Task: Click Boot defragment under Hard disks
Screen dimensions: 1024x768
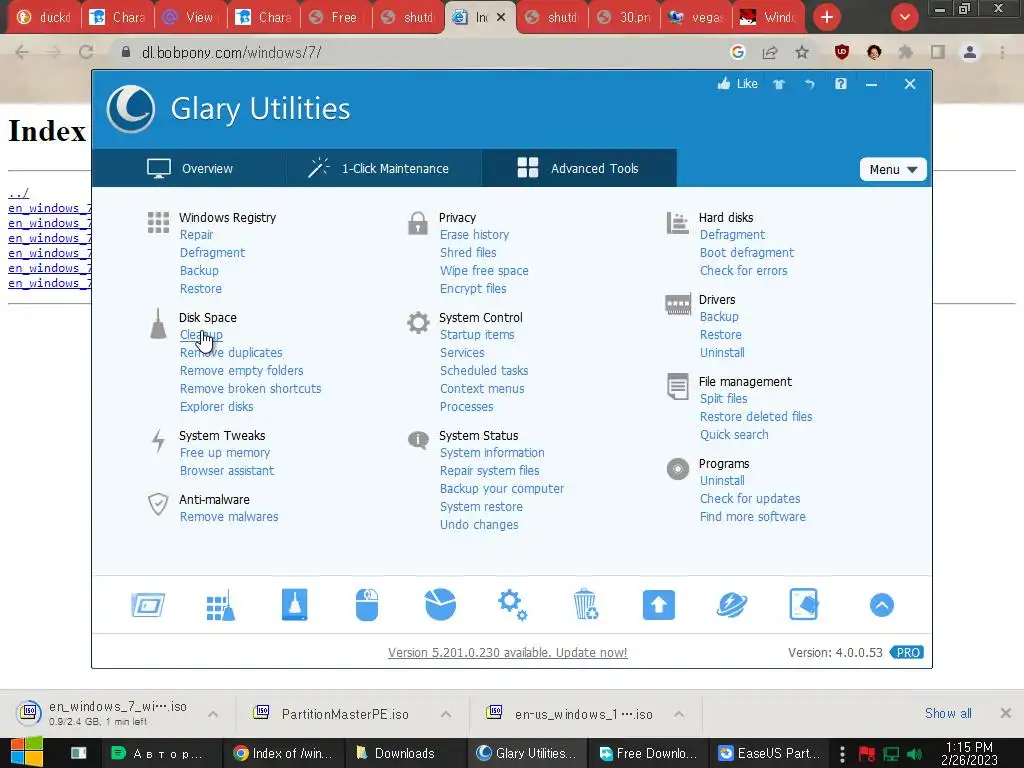Action: tap(746, 253)
